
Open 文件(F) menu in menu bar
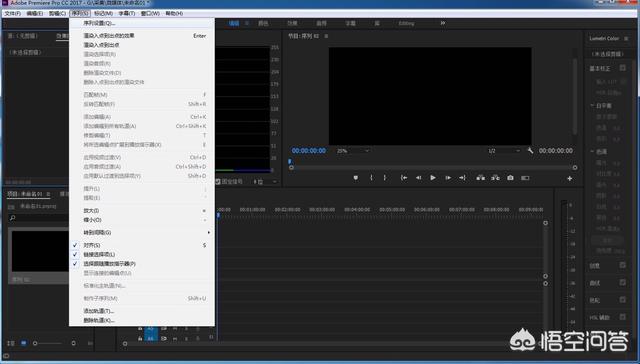12,13
